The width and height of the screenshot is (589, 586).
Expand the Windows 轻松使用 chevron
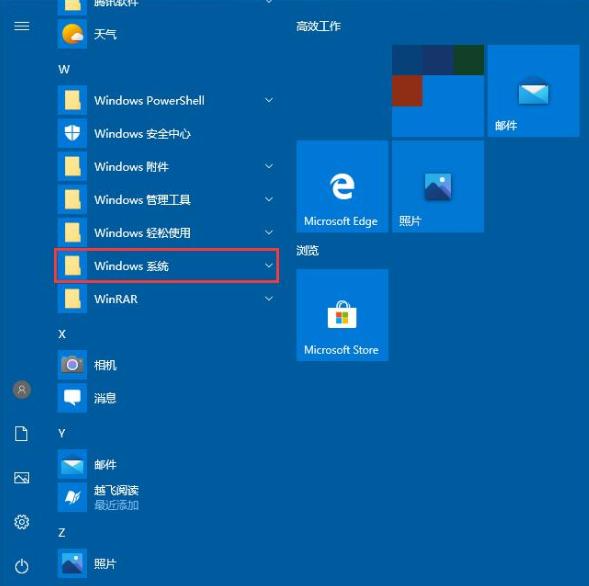(269, 233)
